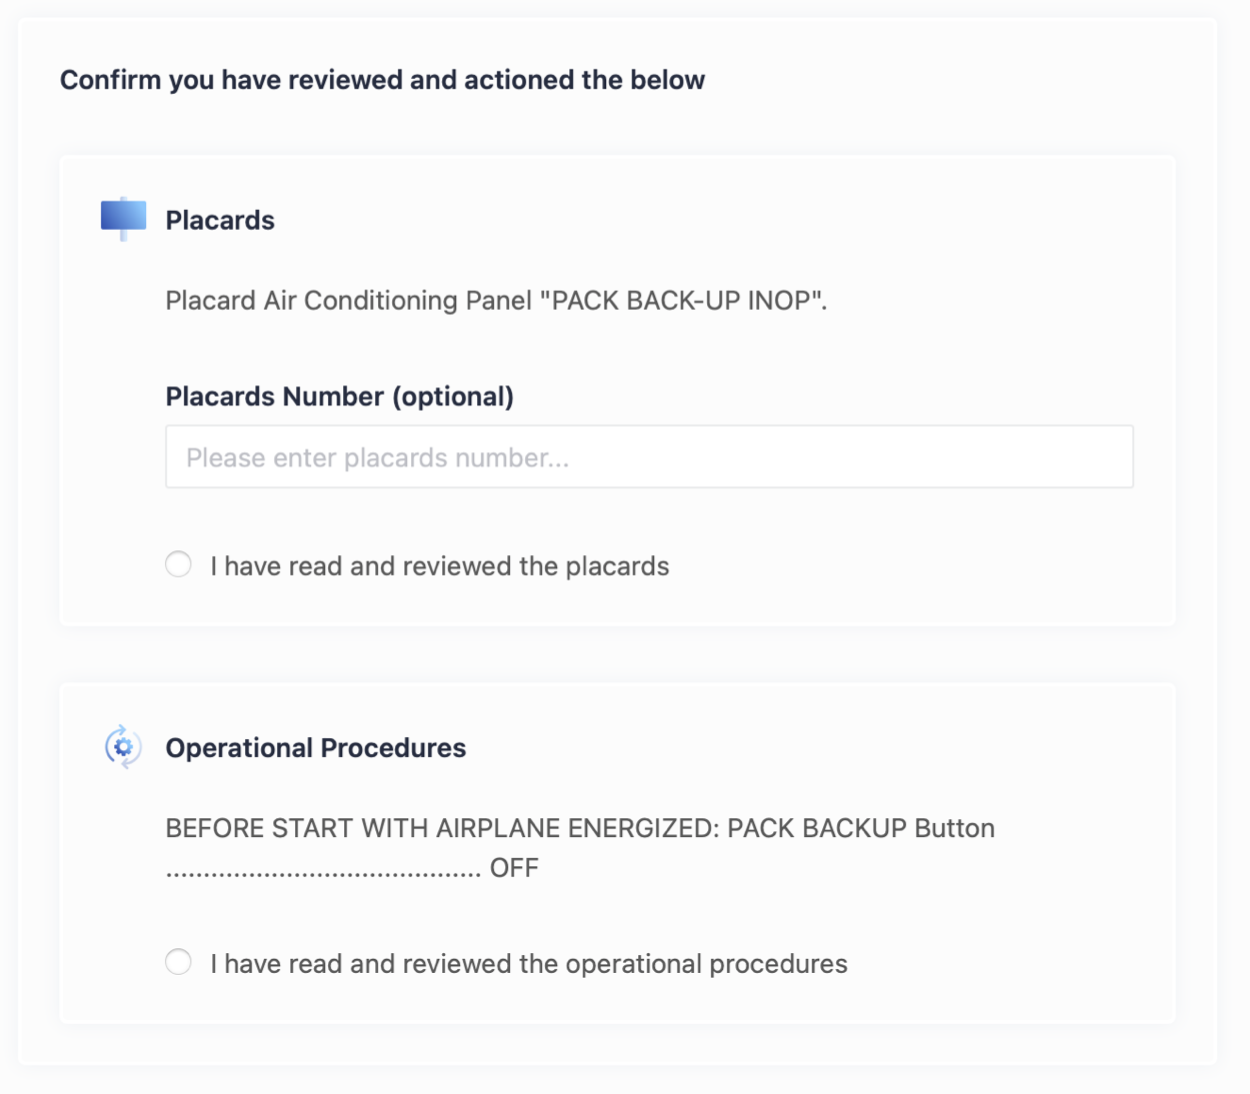Click the word "(optional)" in the field label
Image resolution: width=1250 pixels, height=1094 pixels.
(453, 396)
